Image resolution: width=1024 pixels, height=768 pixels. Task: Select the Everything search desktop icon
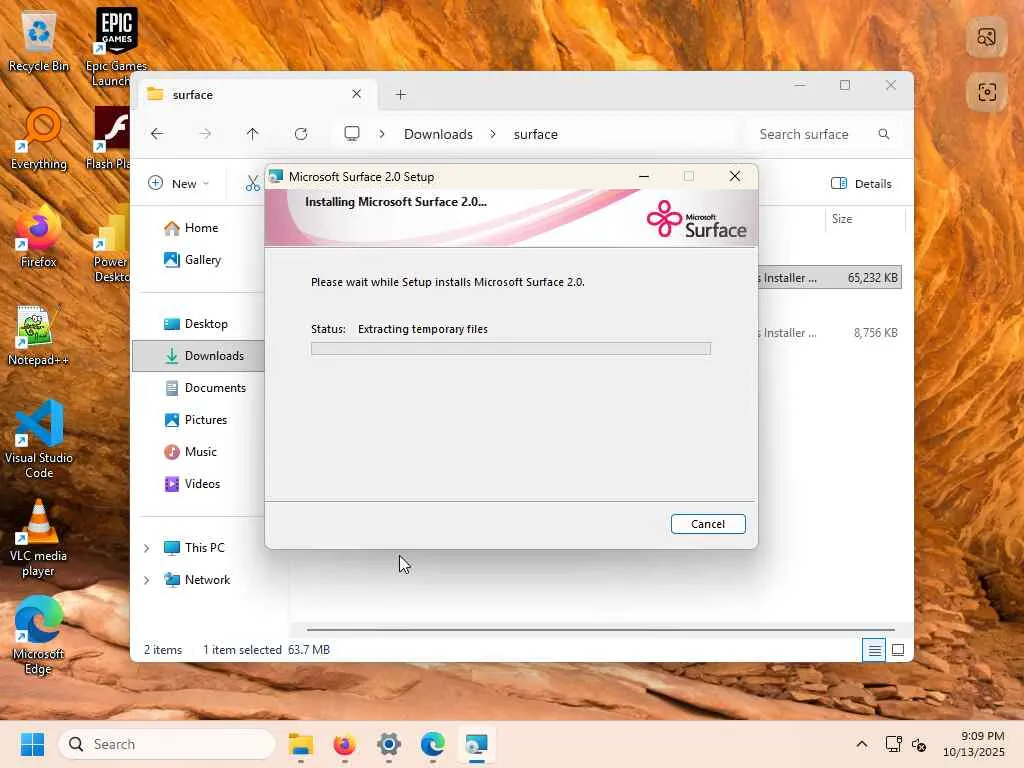(x=39, y=139)
